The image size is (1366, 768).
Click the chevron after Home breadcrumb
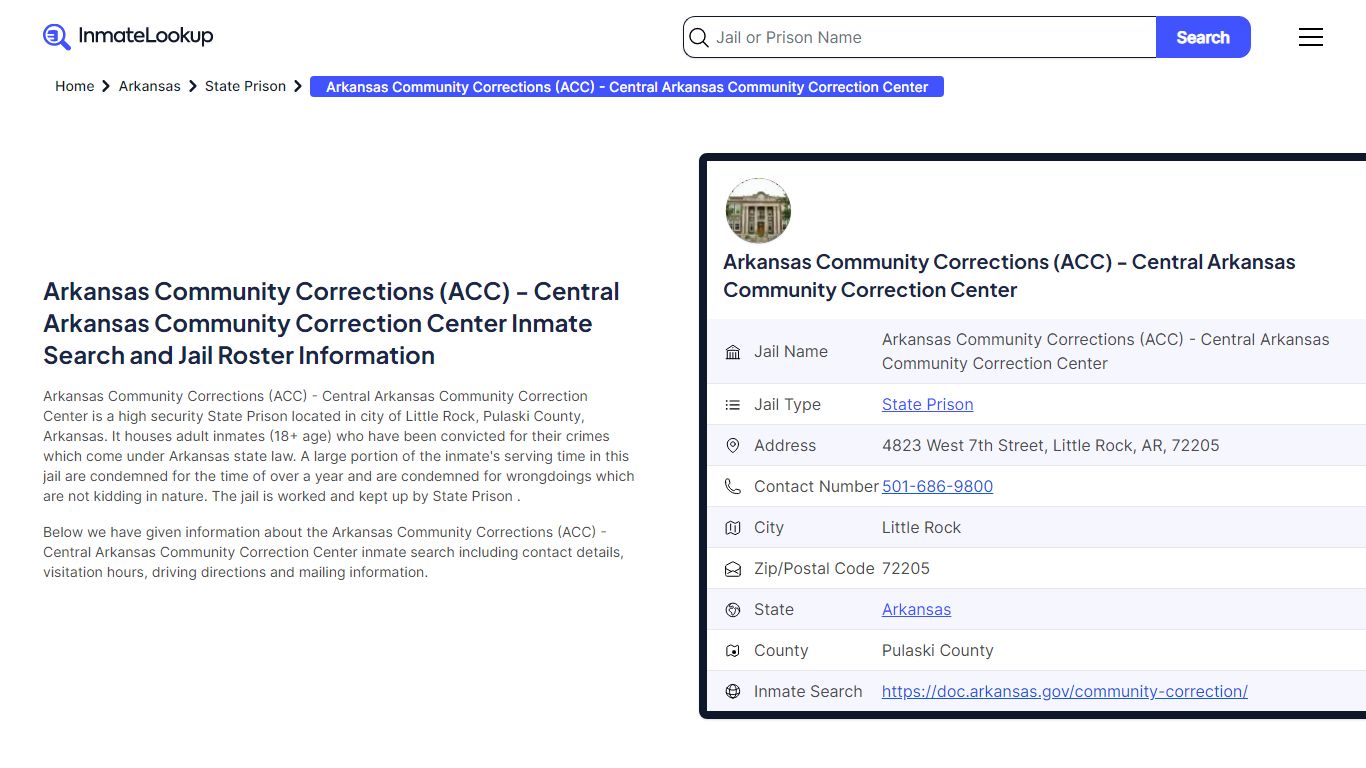(106, 87)
